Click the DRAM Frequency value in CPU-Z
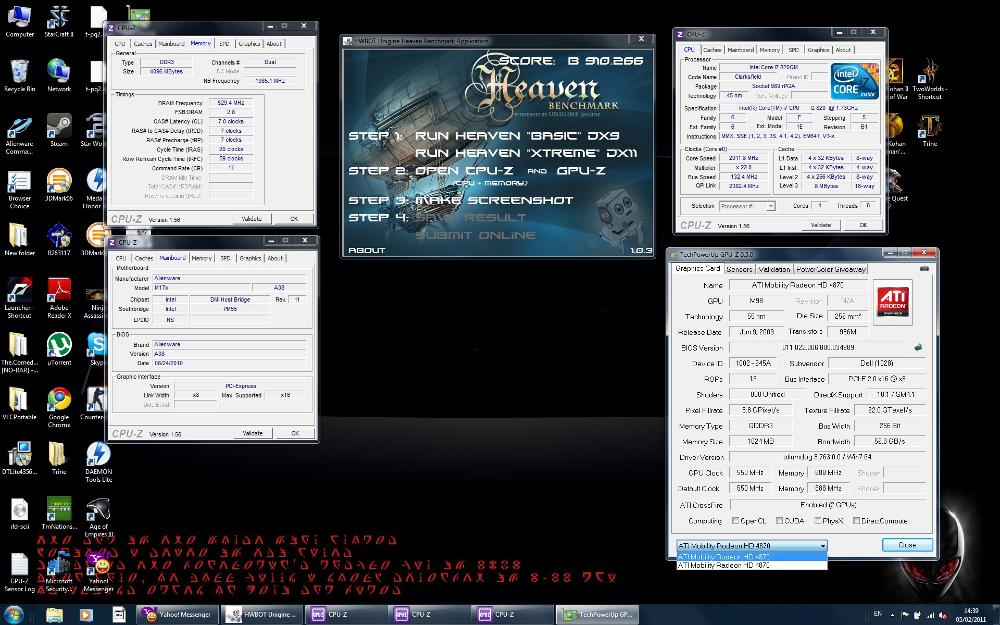The height and width of the screenshot is (625, 1000). coord(232,102)
